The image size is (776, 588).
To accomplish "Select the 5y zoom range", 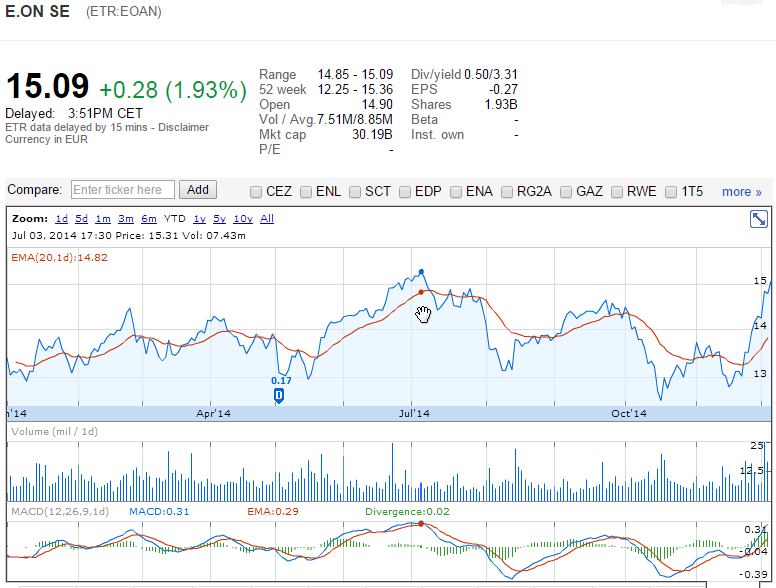I will tap(219, 219).
